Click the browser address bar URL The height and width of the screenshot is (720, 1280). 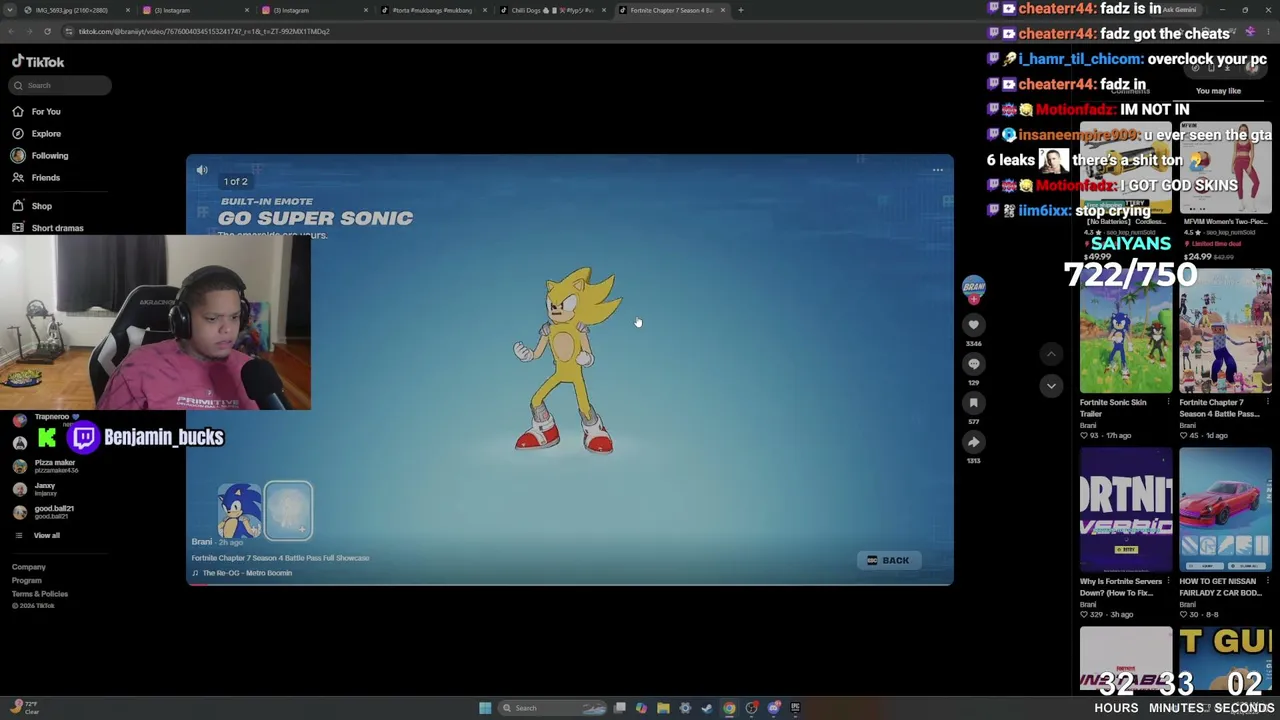204,31
